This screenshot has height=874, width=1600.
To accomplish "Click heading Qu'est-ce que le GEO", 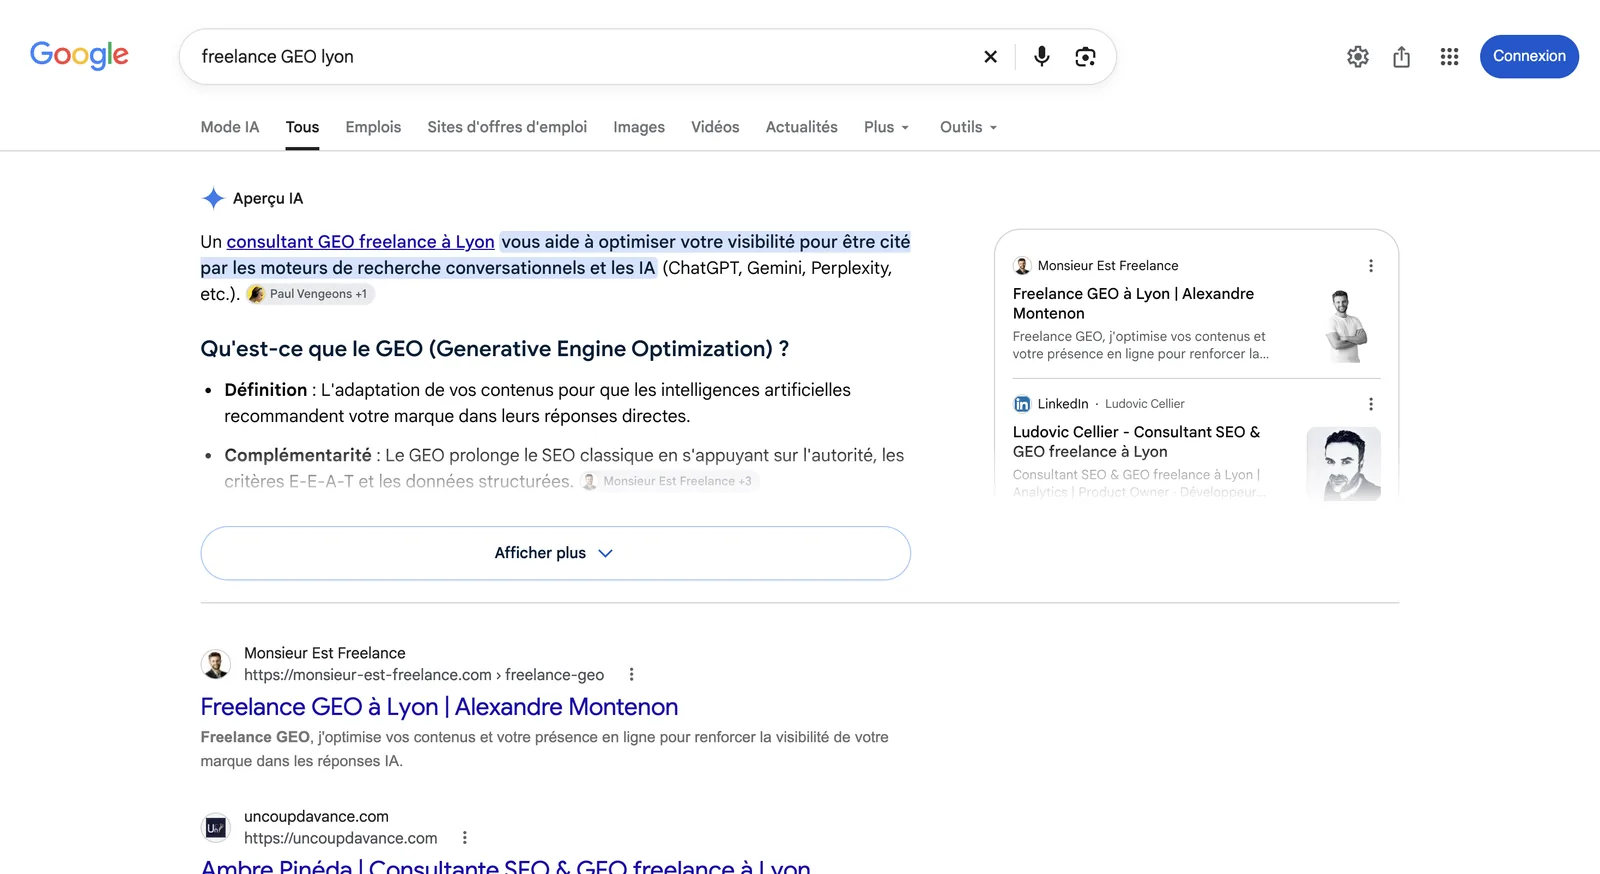I will [494, 349].
